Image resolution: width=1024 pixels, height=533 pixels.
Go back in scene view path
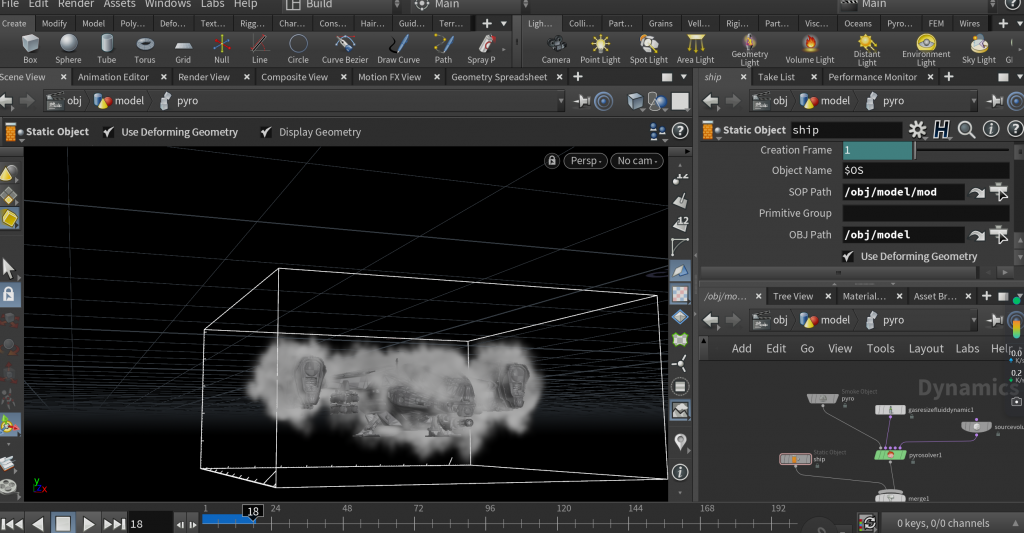point(7,101)
